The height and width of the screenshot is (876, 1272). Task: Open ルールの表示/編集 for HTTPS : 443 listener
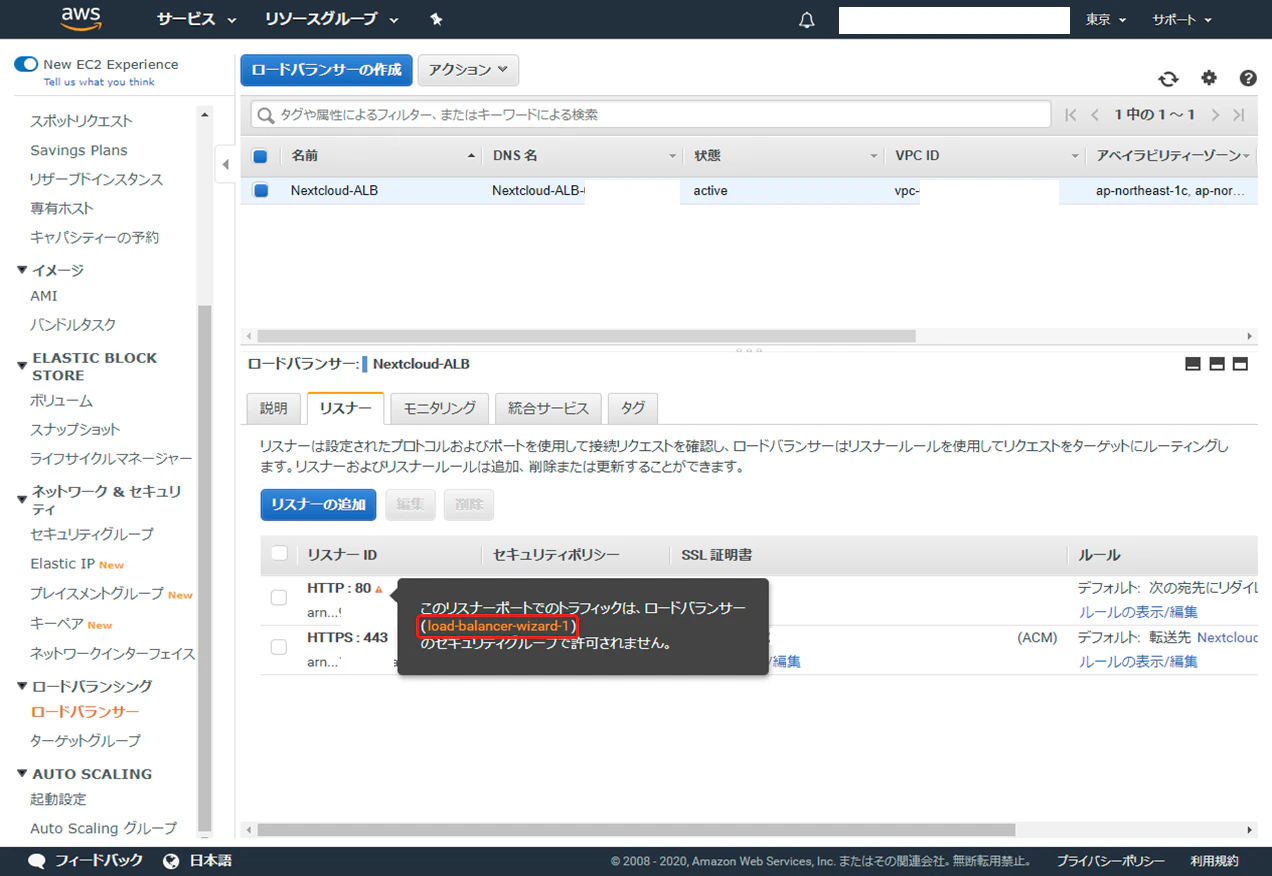coord(1138,661)
